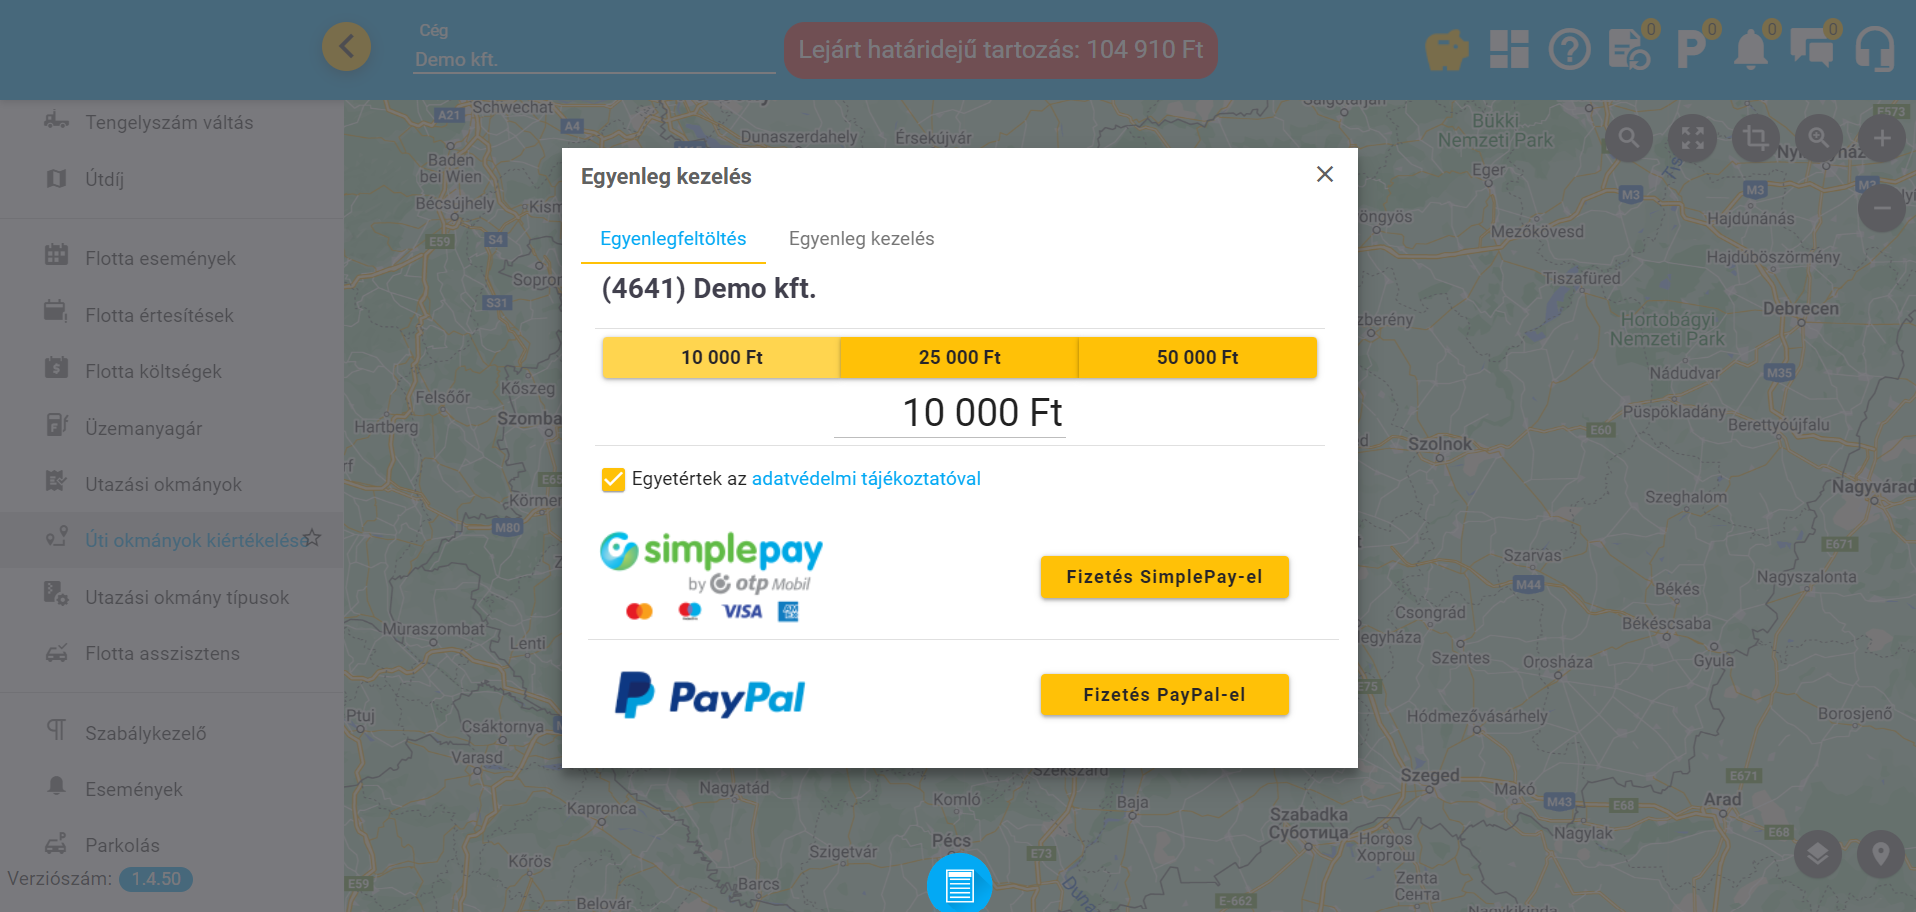Select the Egyenlegfeltöltés tab
Image resolution: width=1916 pixels, height=912 pixels.
(x=673, y=239)
